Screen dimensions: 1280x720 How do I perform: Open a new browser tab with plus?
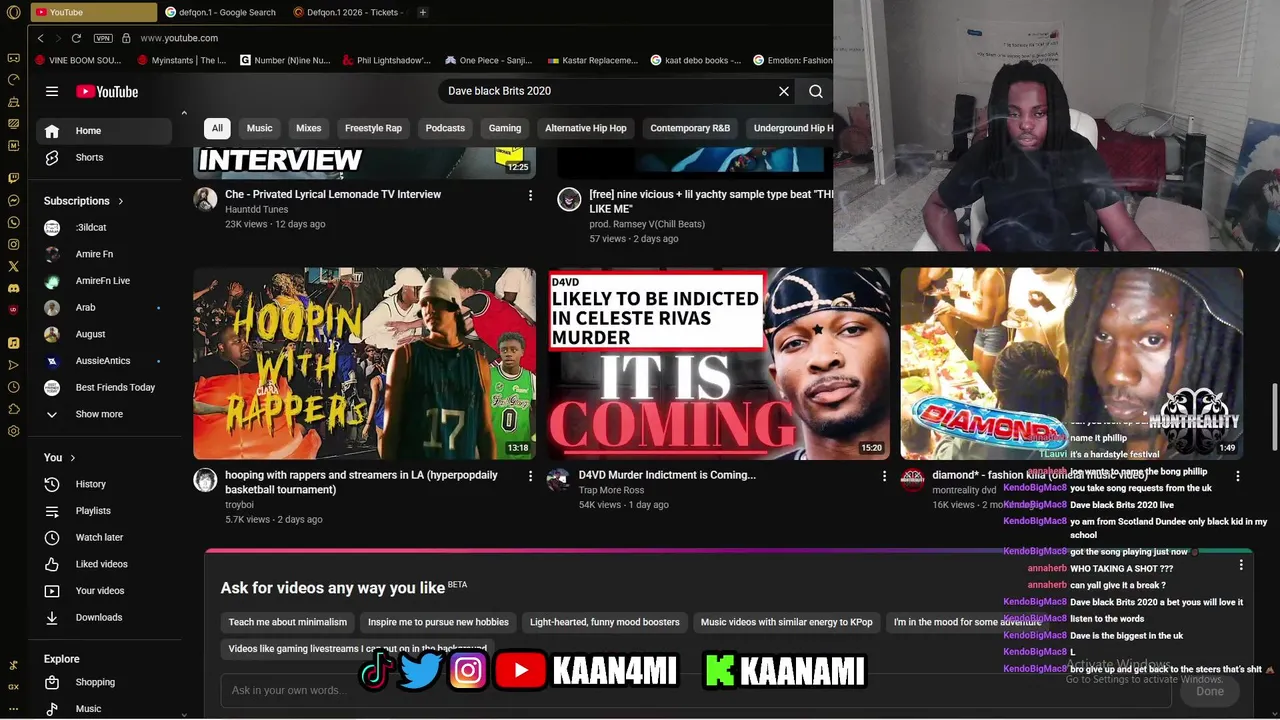[x=423, y=12]
